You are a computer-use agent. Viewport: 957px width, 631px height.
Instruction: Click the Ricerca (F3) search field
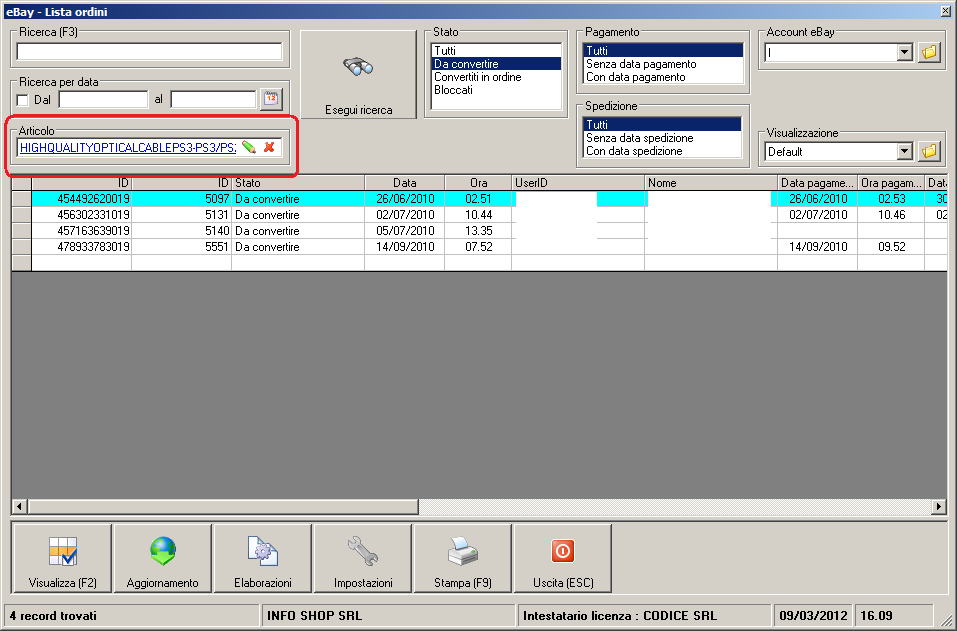(150, 52)
